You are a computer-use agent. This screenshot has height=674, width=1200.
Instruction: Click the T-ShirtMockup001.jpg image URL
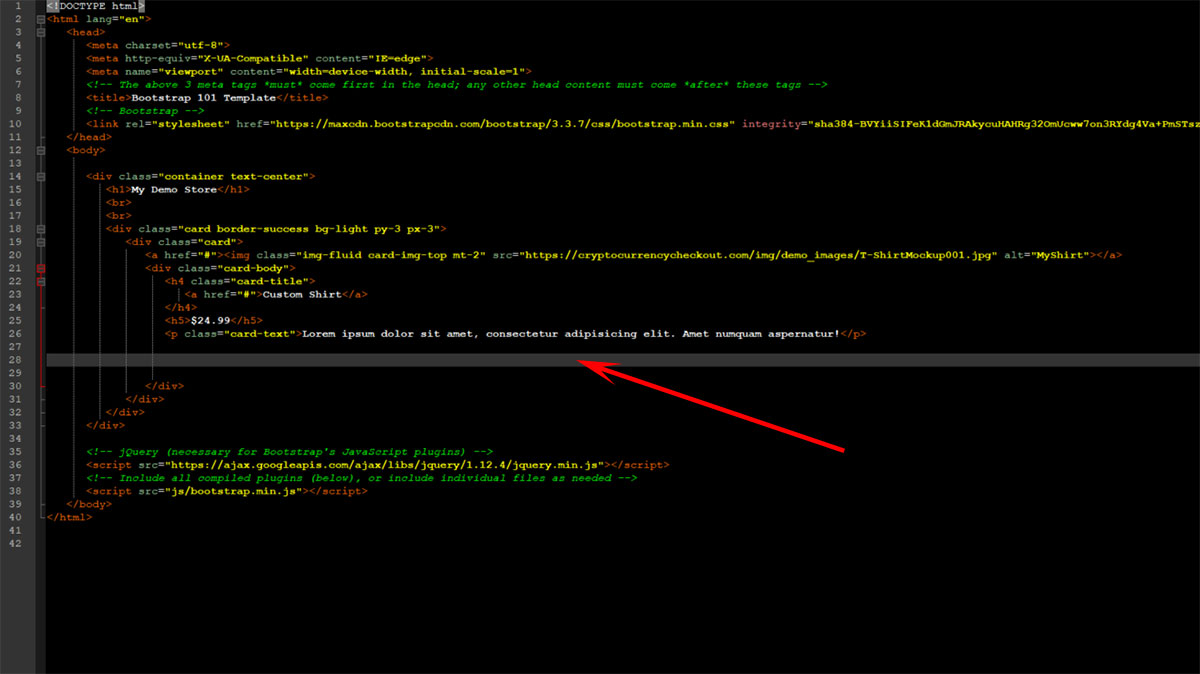759,255
